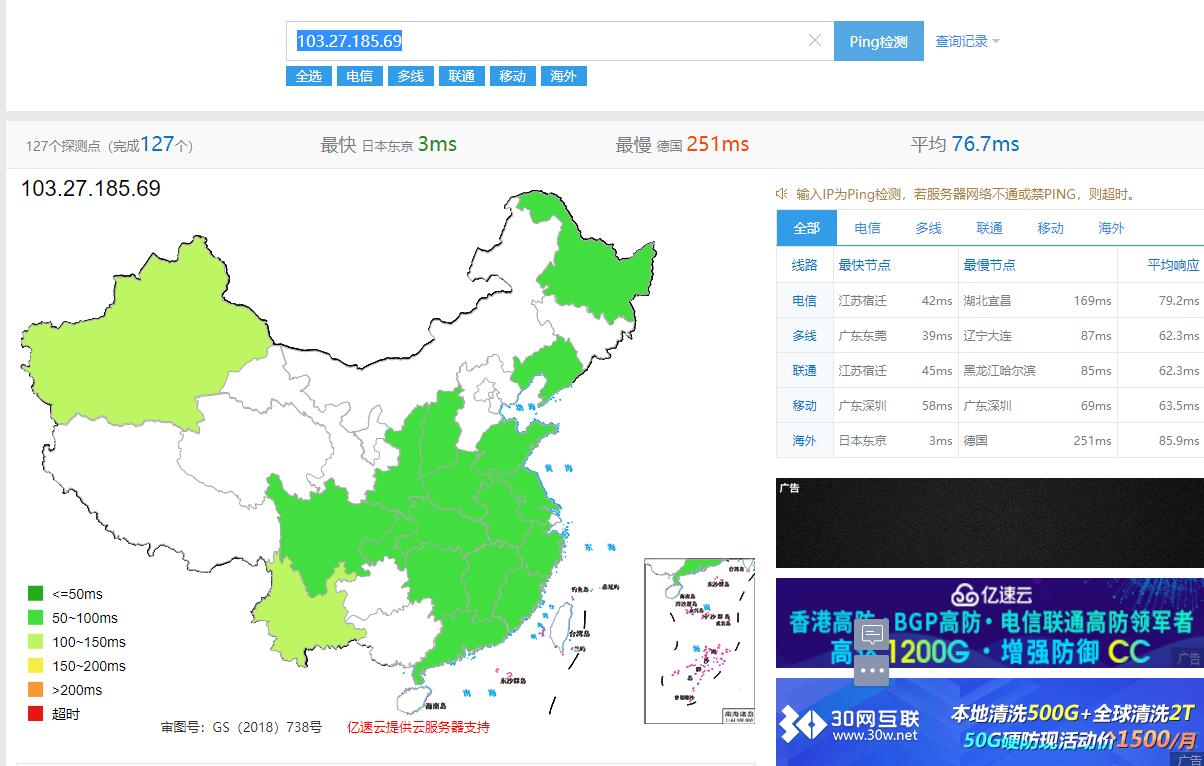Viewport: 1204px width, 766px height.
Task: Click the 150~200ms legend color swatch
Action: 36,666
